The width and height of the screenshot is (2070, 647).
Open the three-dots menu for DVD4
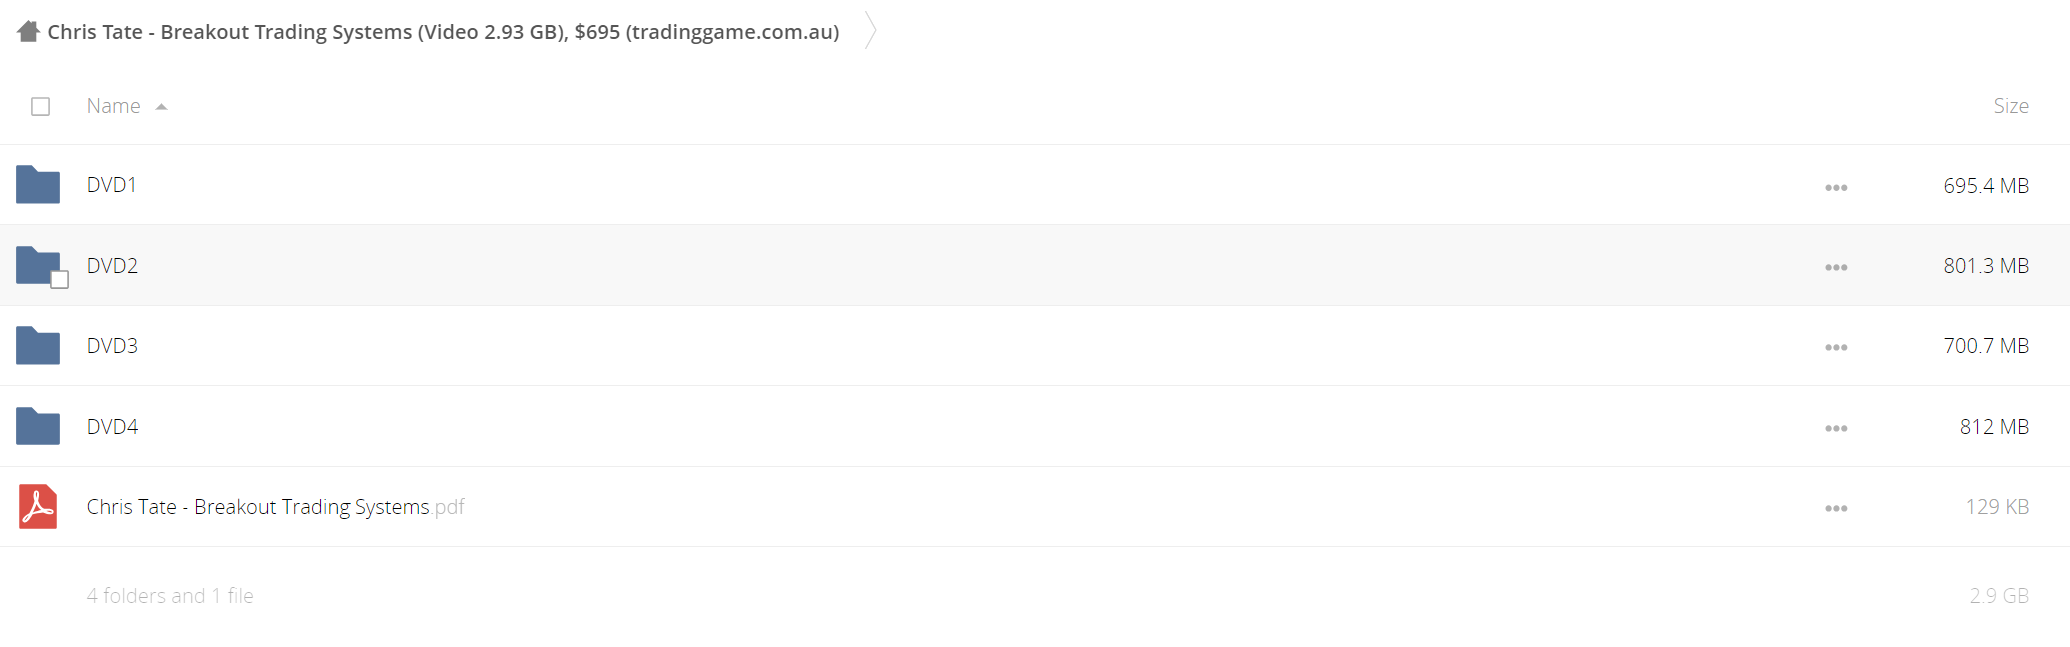coord(1836,428)
